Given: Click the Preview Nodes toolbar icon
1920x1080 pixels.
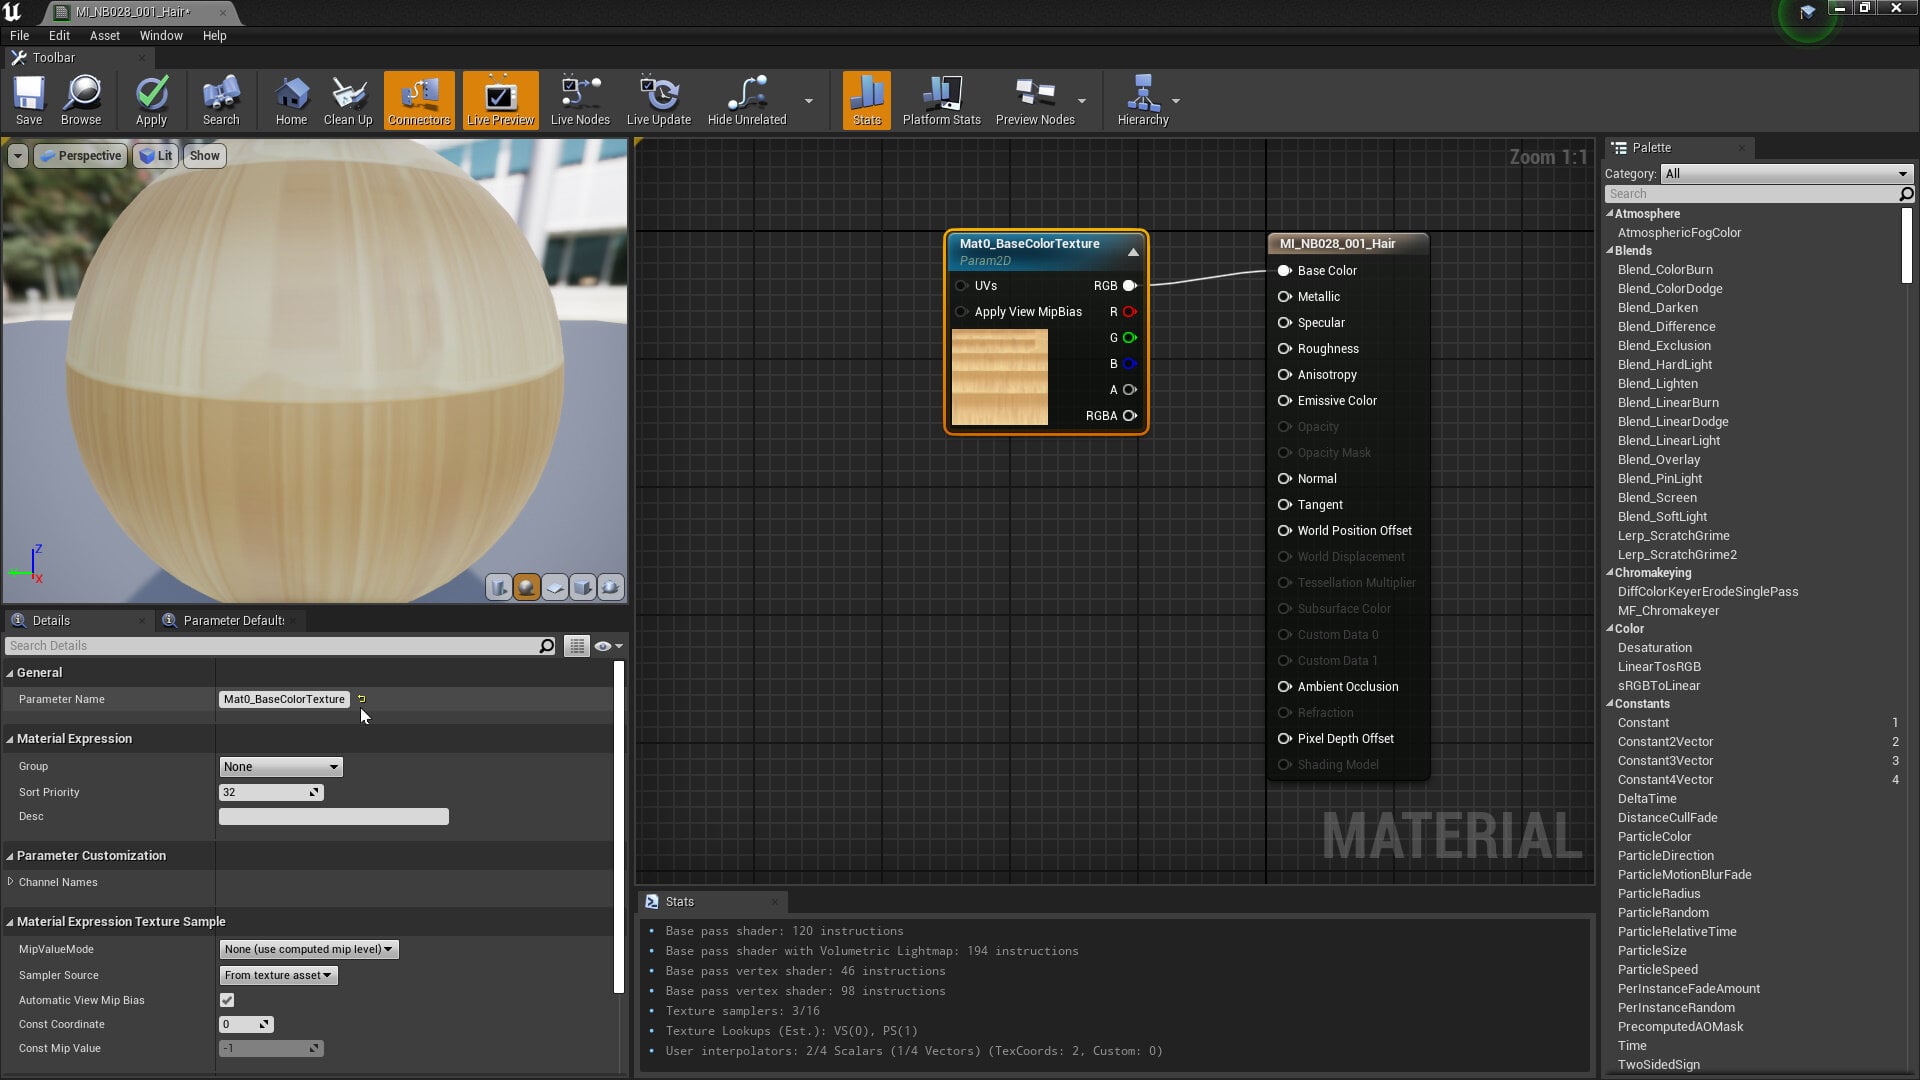Looking at the screenshot, I should pyautogui.click(x=1035, y=100).
